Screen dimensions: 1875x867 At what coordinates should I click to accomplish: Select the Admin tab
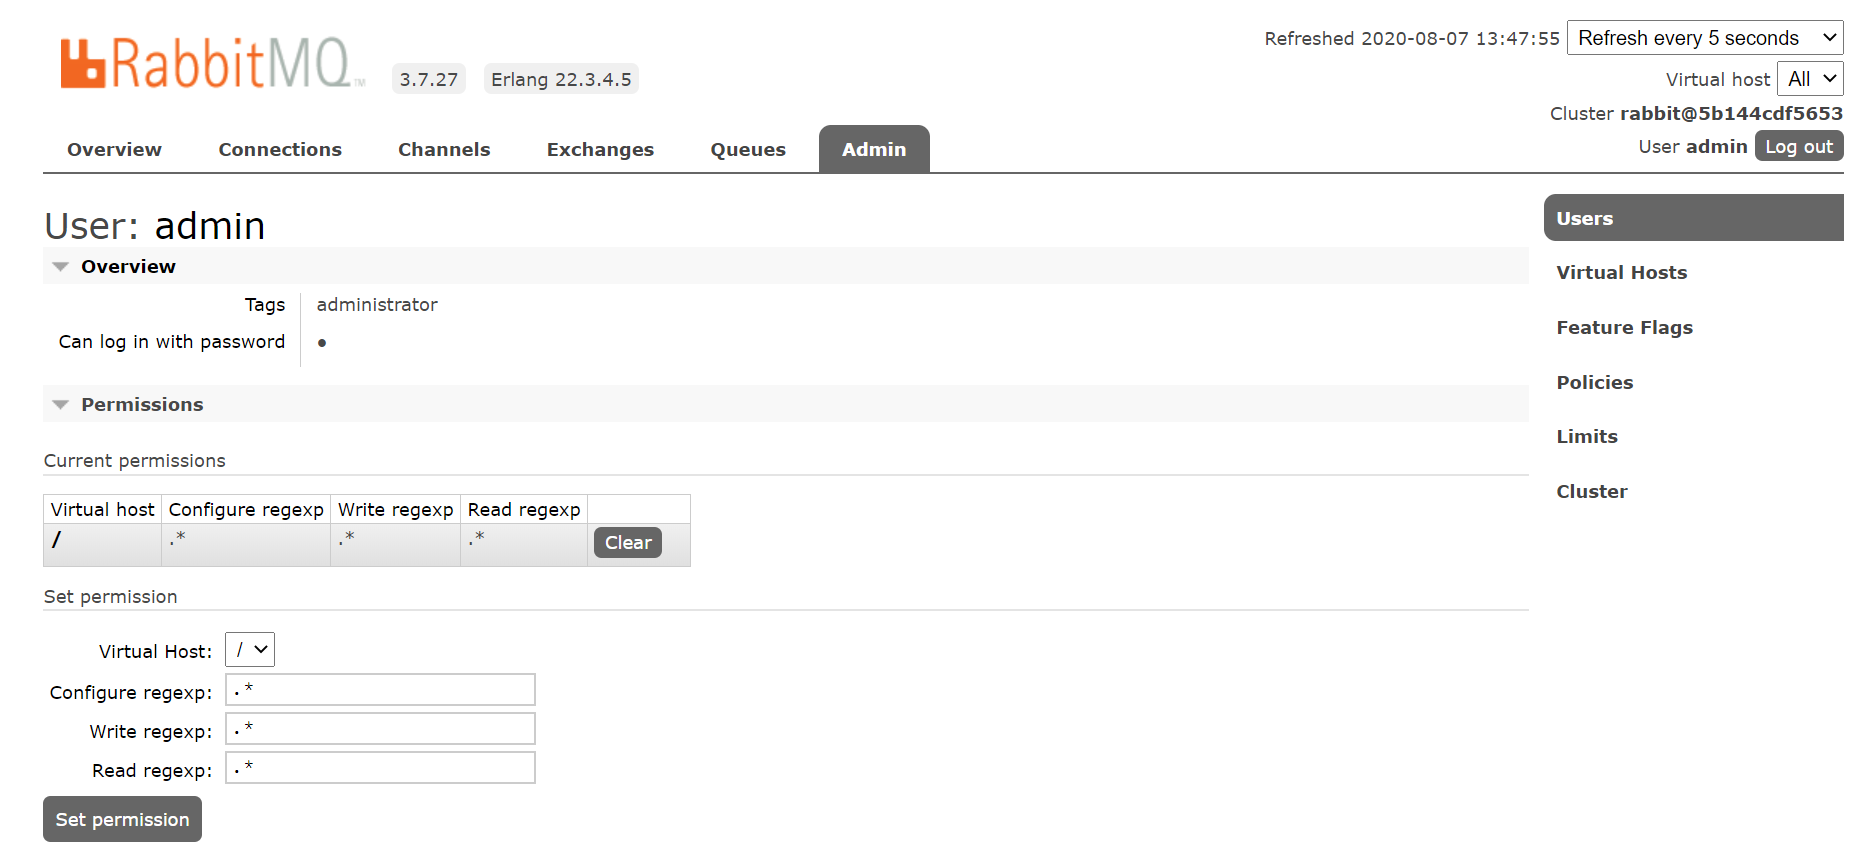[x=874, y=149]
